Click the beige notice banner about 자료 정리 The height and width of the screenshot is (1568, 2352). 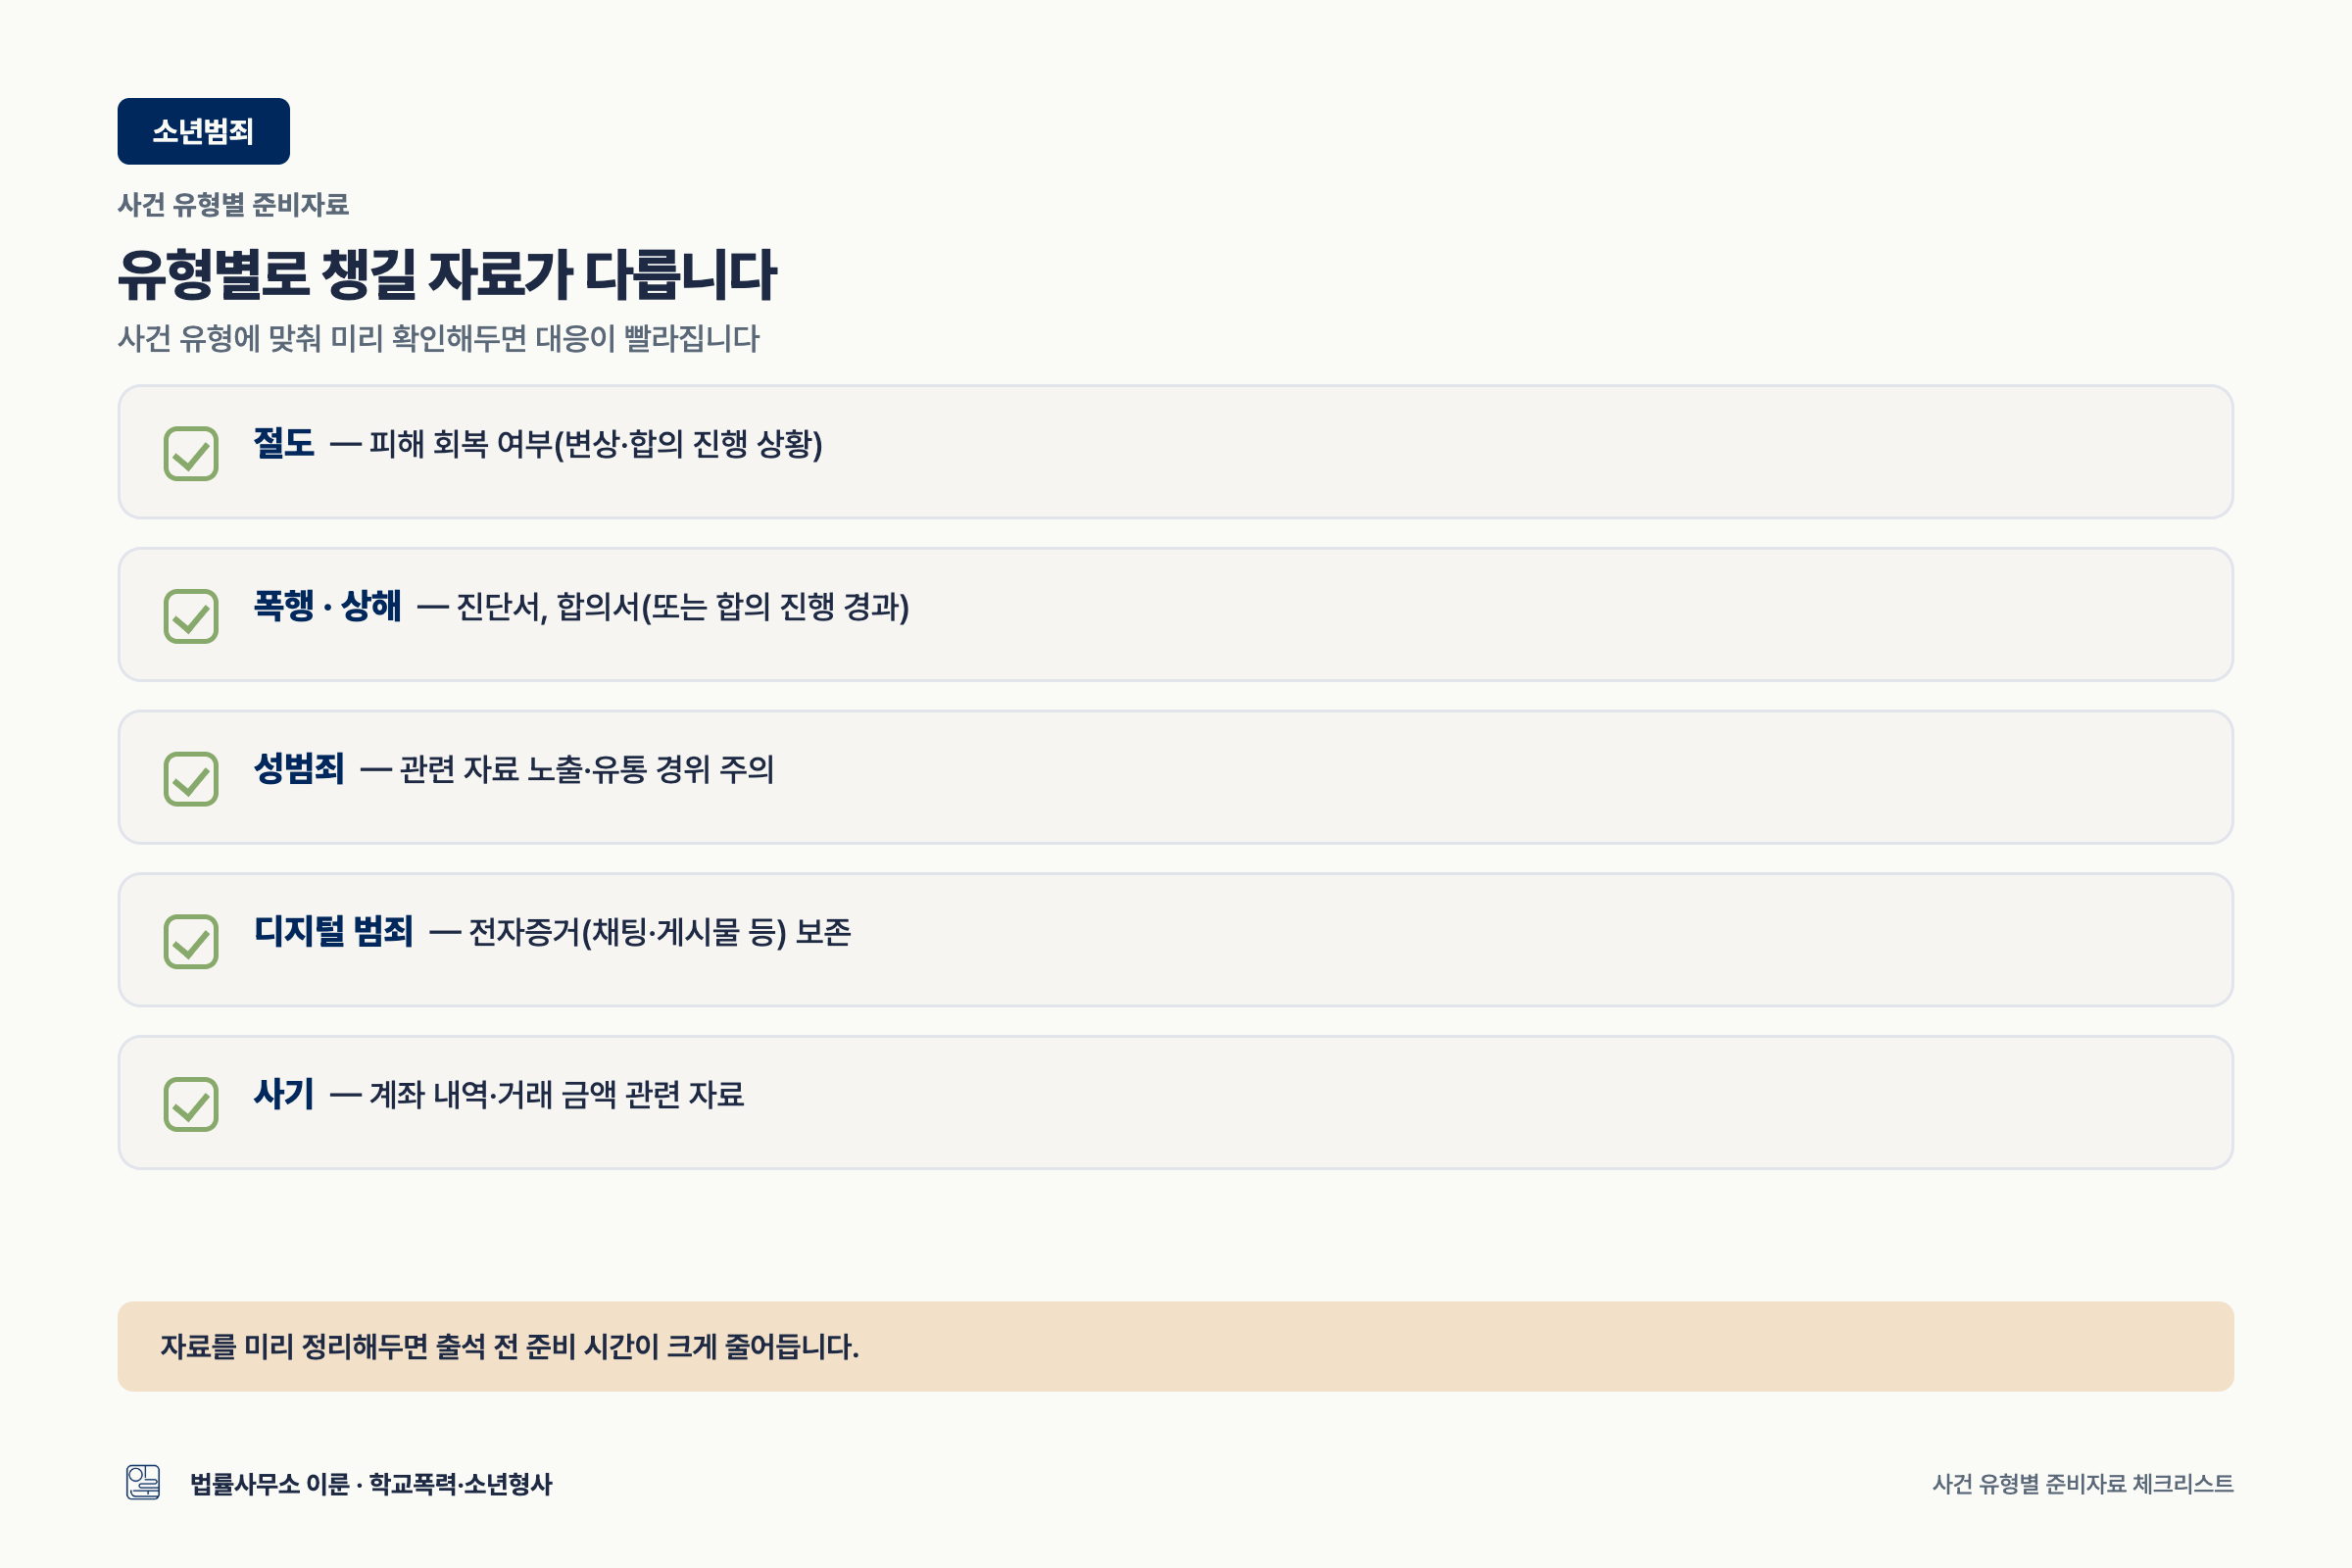pos(1176,1346)
